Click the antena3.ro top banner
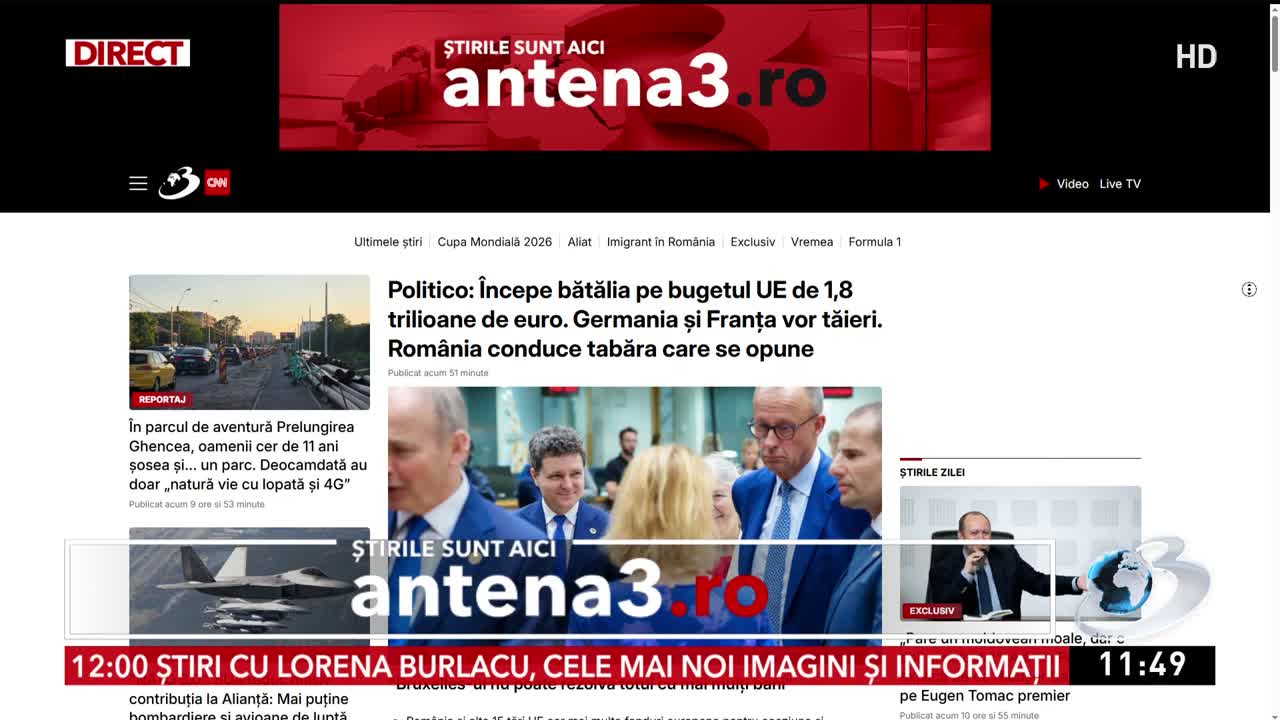The width and height of the screenshot is (1280, 720). pyautogui.click(x=635, y=77)
